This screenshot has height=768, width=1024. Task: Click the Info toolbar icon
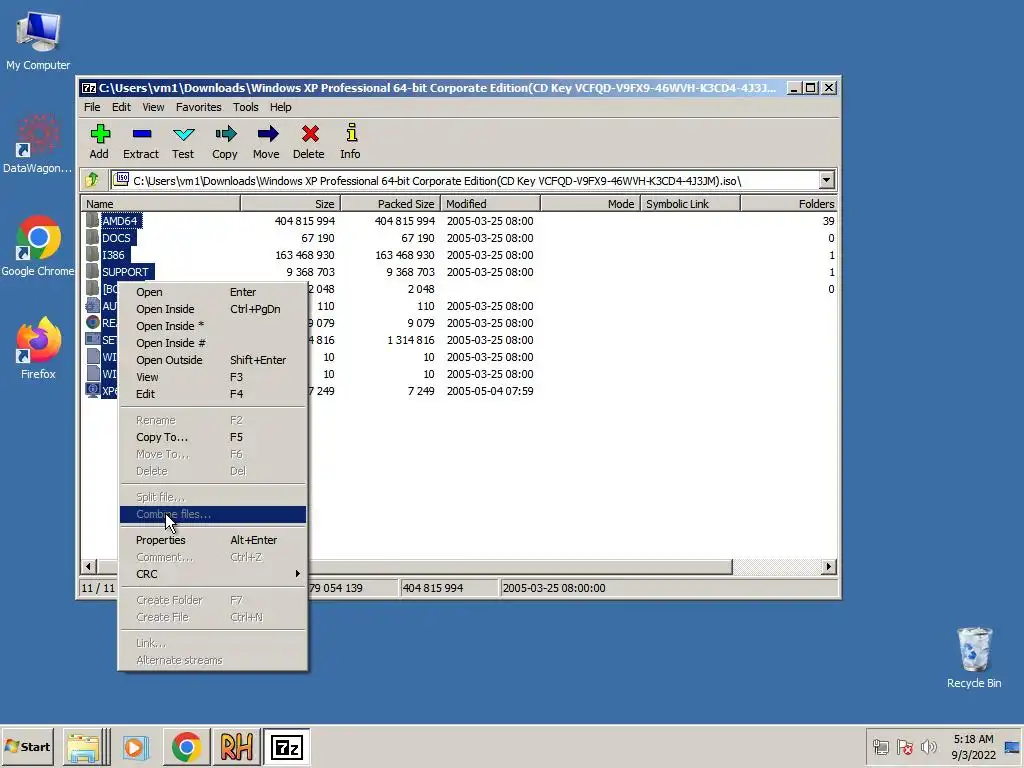(350, 141)
